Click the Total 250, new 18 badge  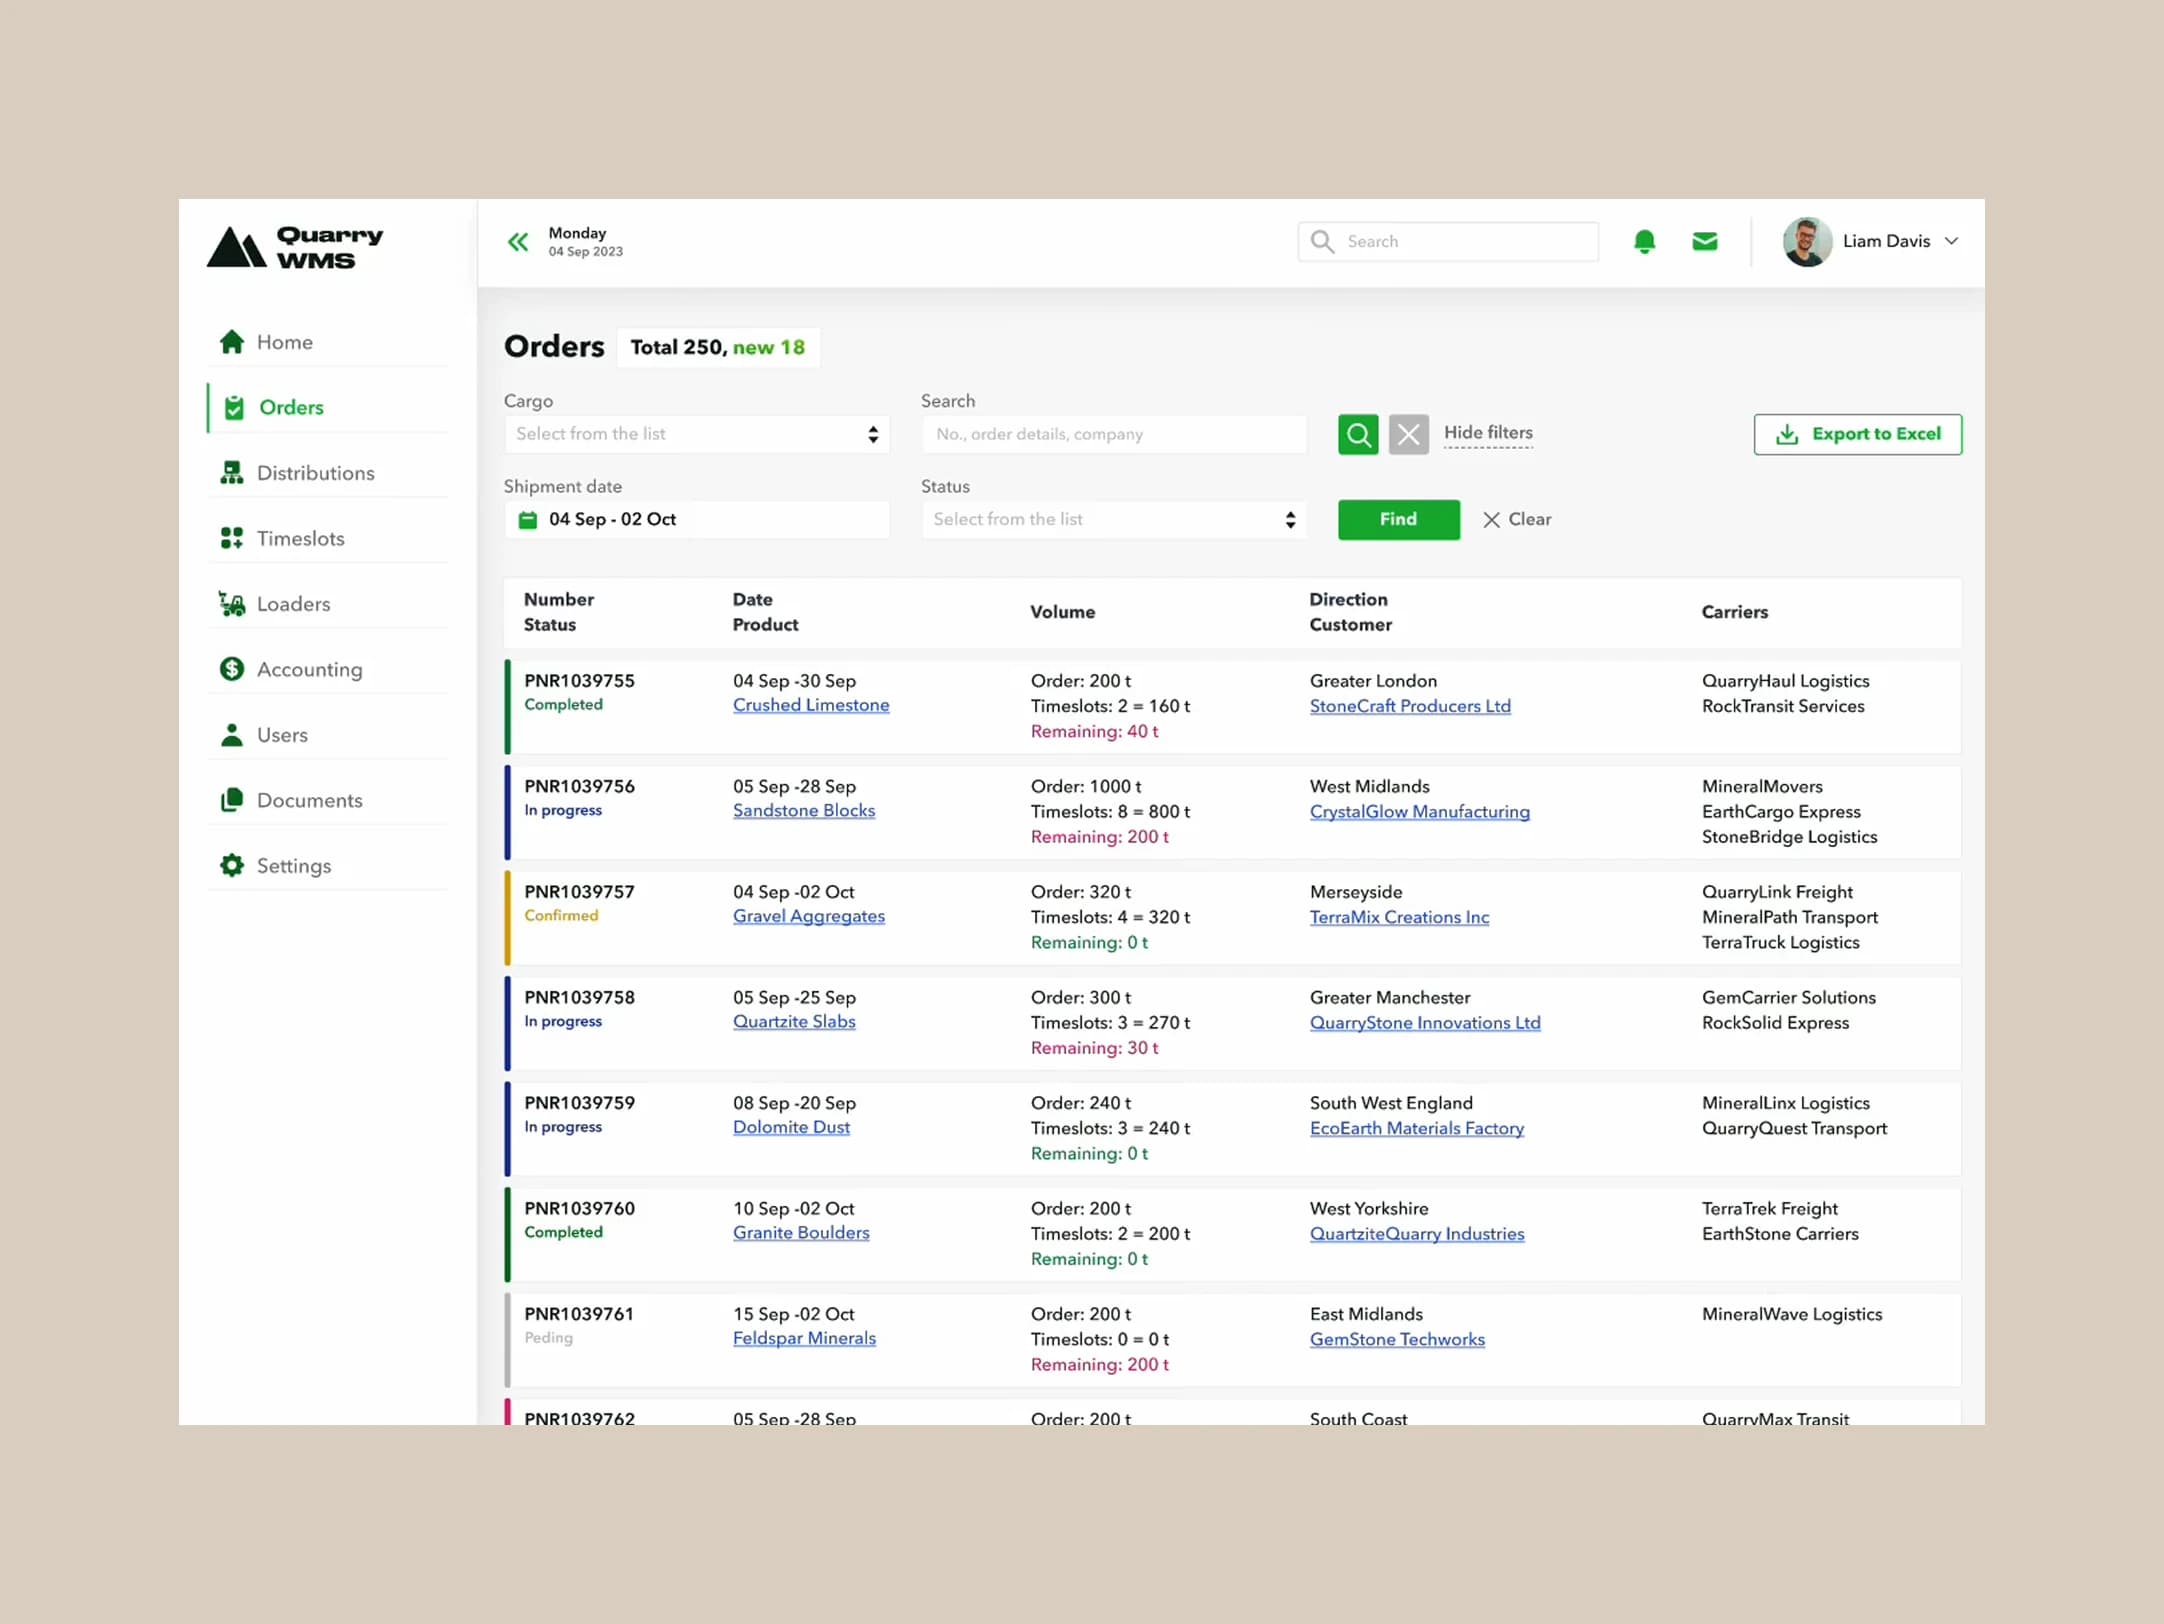pyautogui.click(x=718, y=347)
